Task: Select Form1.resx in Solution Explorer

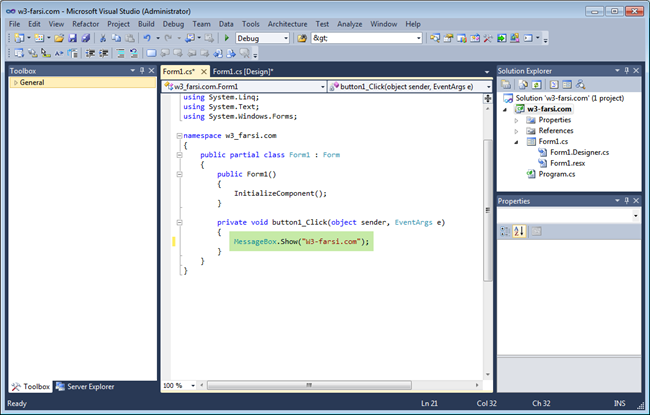Action: [x=568, y=163]
